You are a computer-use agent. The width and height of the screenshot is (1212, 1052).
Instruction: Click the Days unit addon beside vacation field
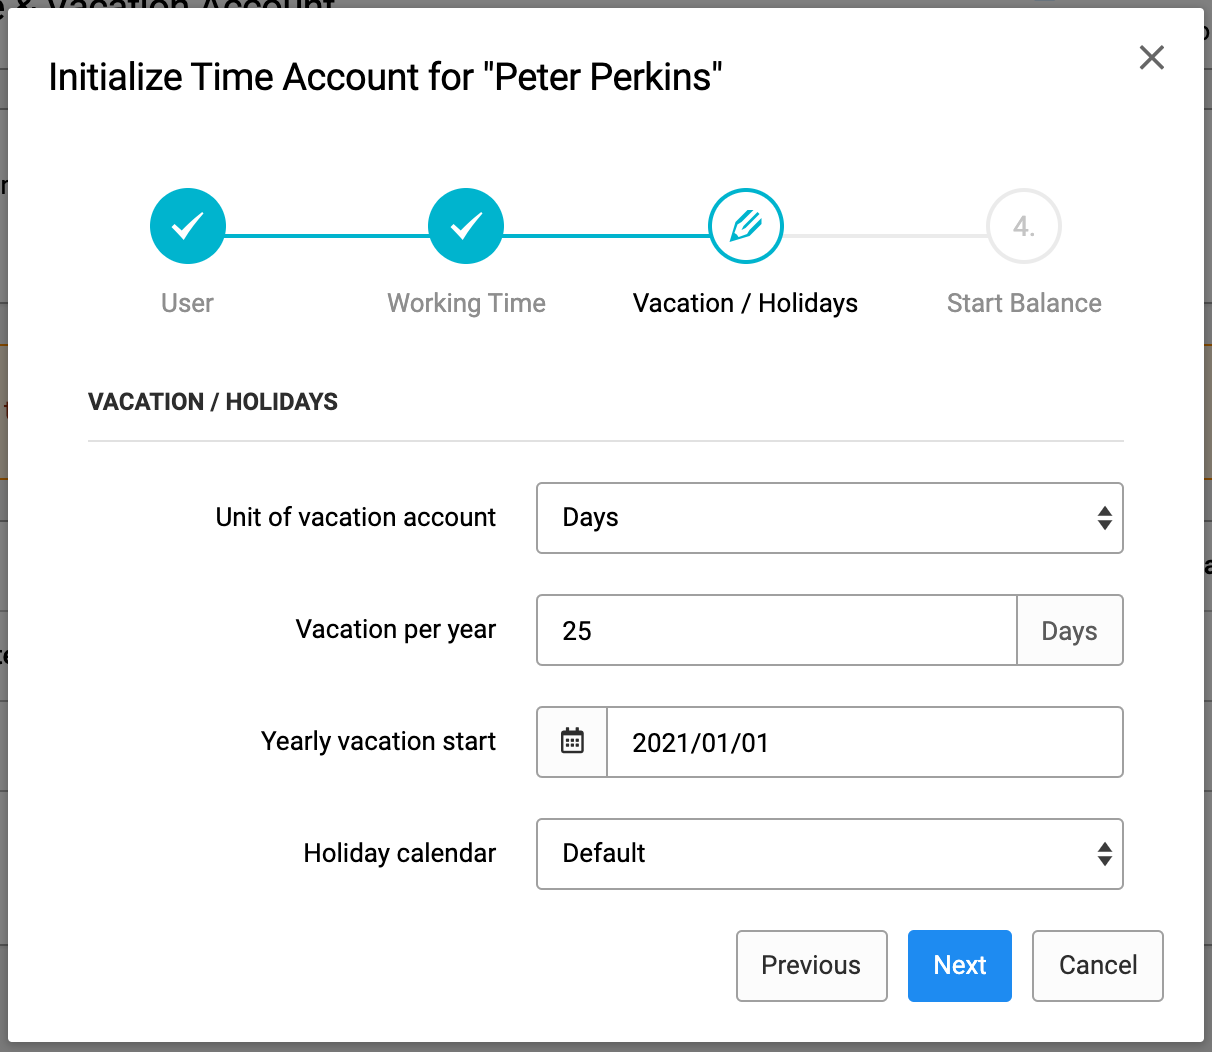(1070, 630)
